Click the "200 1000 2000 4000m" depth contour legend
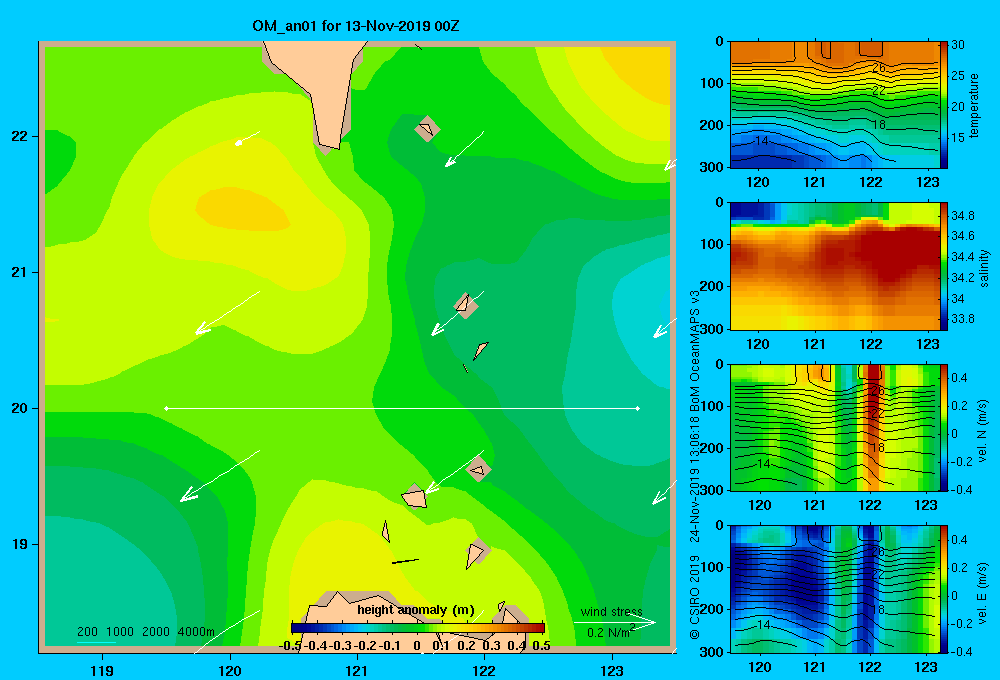 click(145, 632)
